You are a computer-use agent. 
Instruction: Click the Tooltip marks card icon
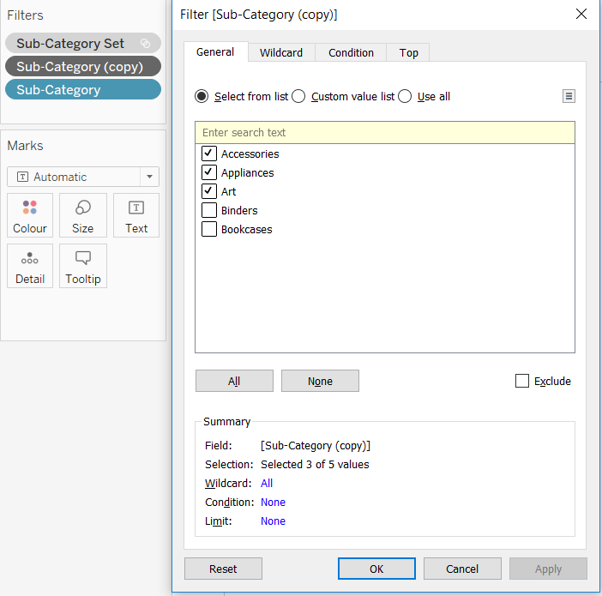(x=83, y=259)
